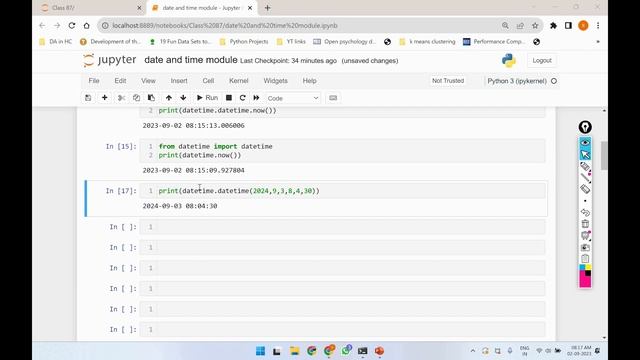This screenshot has width=640, height=360.
Task: Restart the kernel icon
Action: coord(242,98)
